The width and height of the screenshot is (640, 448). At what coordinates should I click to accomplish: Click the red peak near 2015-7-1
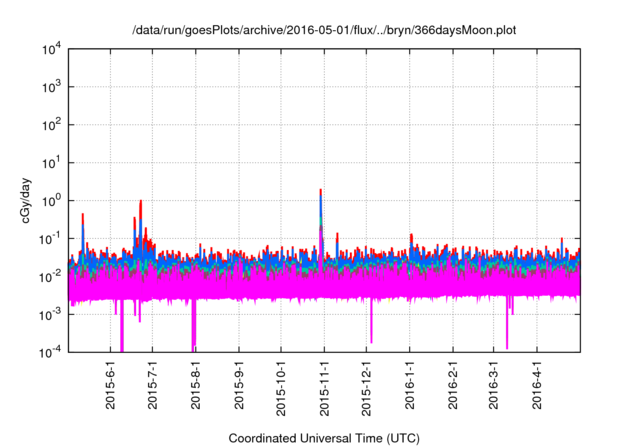click(x=141, y=203)
